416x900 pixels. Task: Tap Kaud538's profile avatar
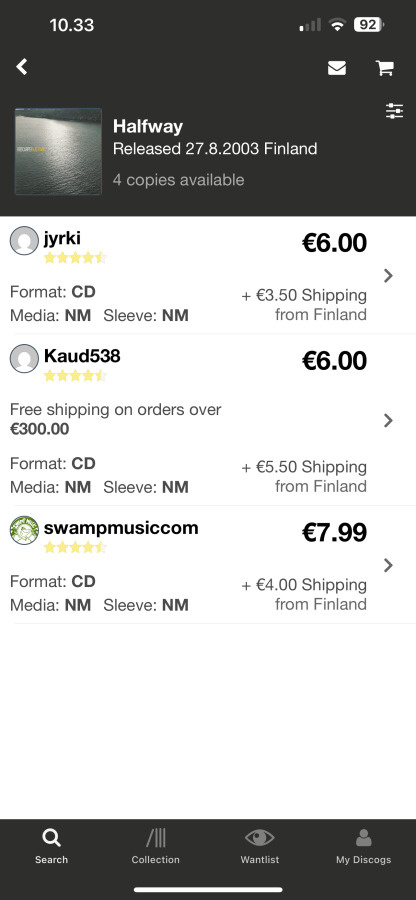(x=24, y=358)
